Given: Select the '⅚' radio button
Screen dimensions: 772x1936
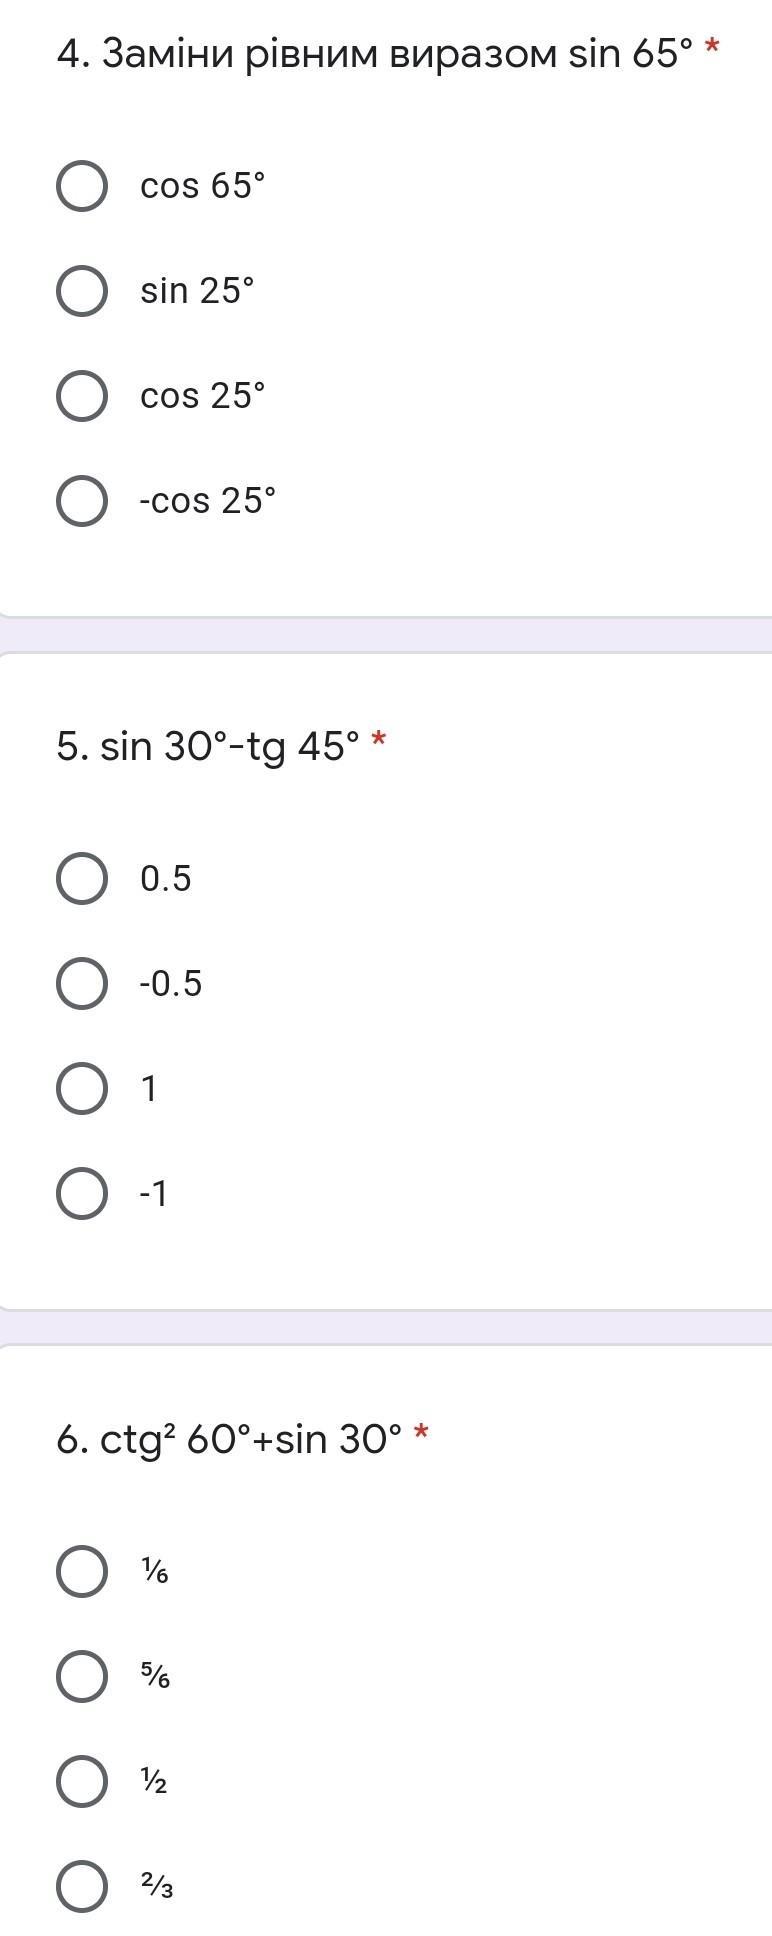Looking at the screenshot, I should [x=82, y=1676].
